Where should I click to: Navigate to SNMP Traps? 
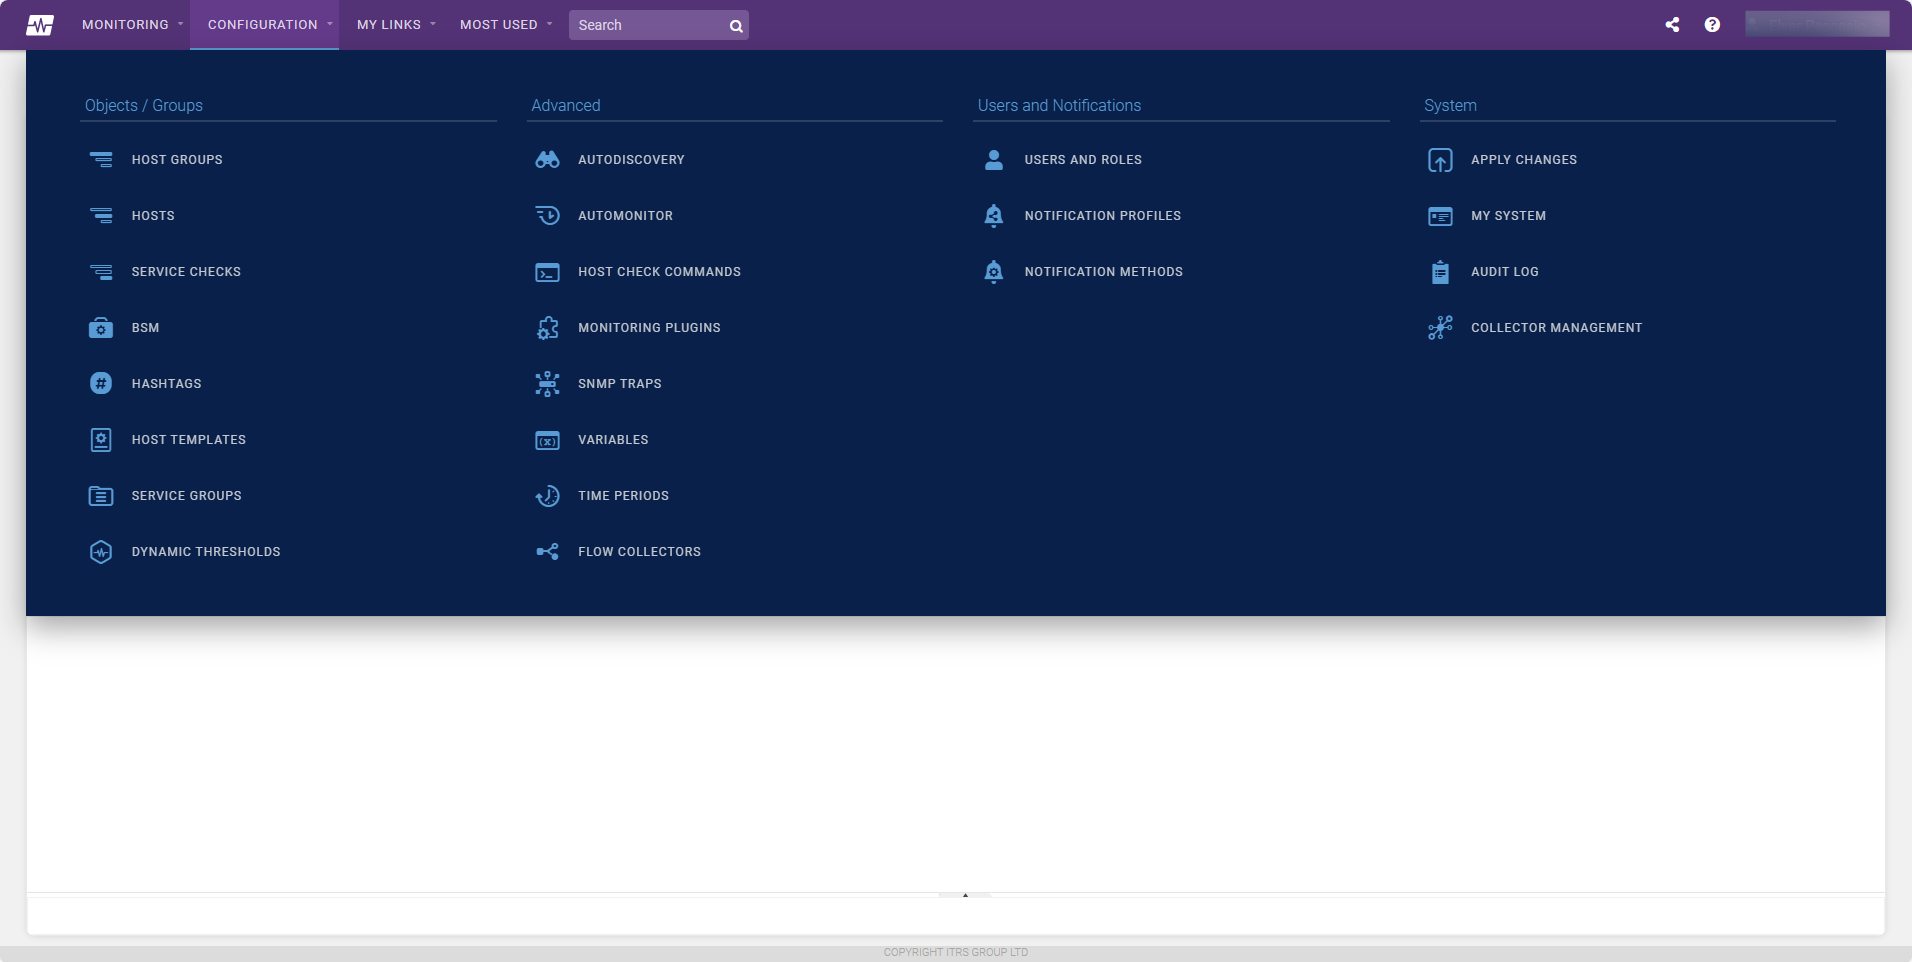tap(620, 384)
